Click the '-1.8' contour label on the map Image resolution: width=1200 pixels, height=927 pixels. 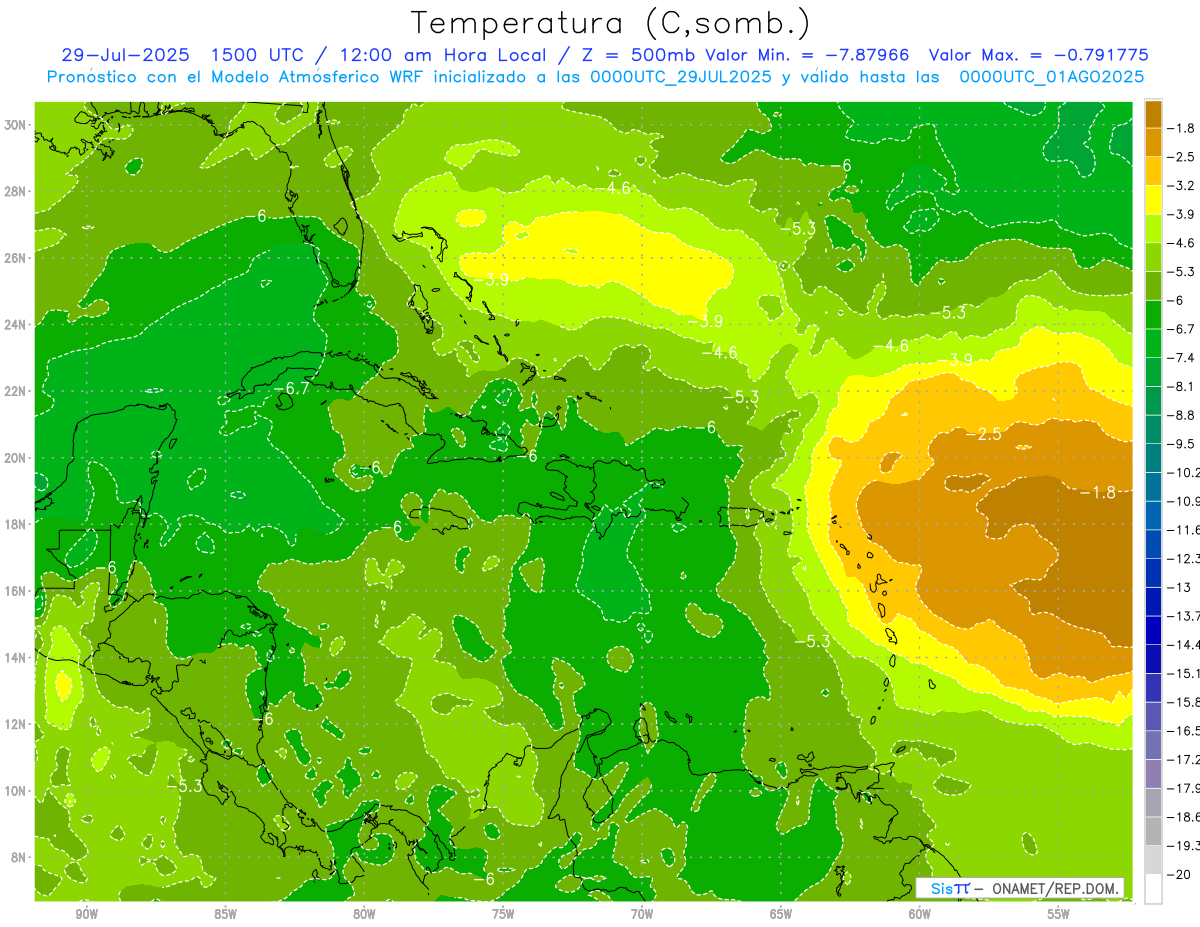click(1098, 492)
